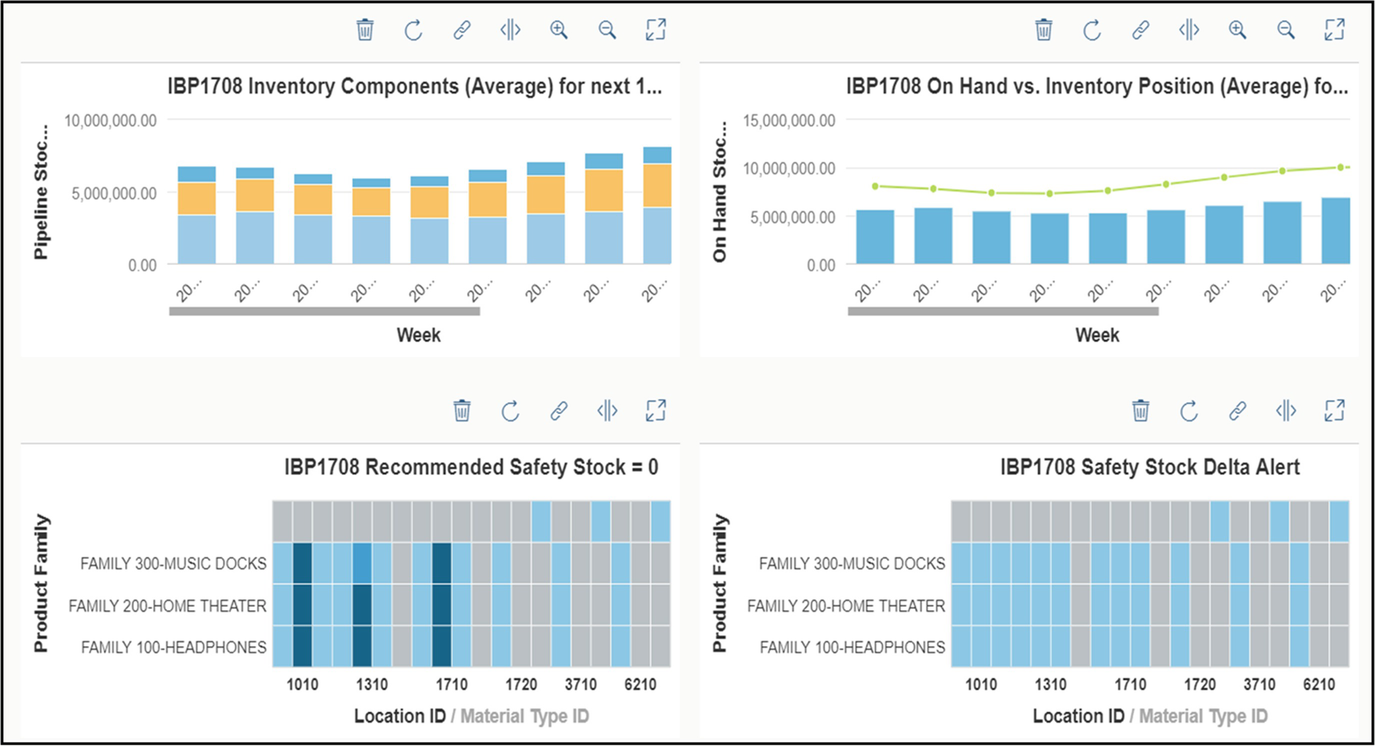The width and height of the screenshot is (1375, 746).
Task: Click location 1310 label in Recommended Safety Stock
Action: coord(371,686)
